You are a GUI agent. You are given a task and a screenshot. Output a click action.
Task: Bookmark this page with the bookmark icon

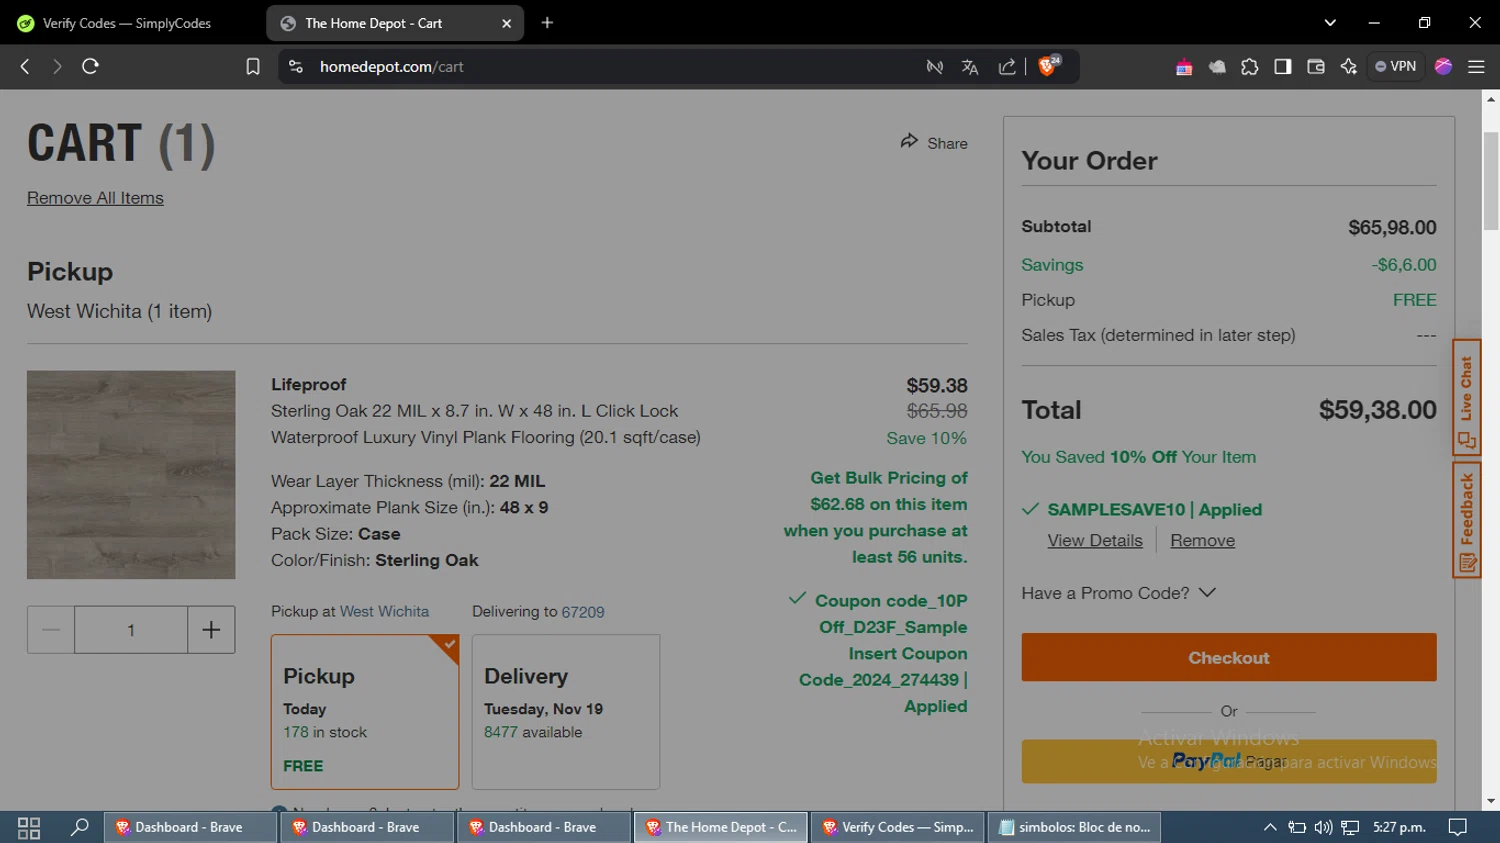253,67
